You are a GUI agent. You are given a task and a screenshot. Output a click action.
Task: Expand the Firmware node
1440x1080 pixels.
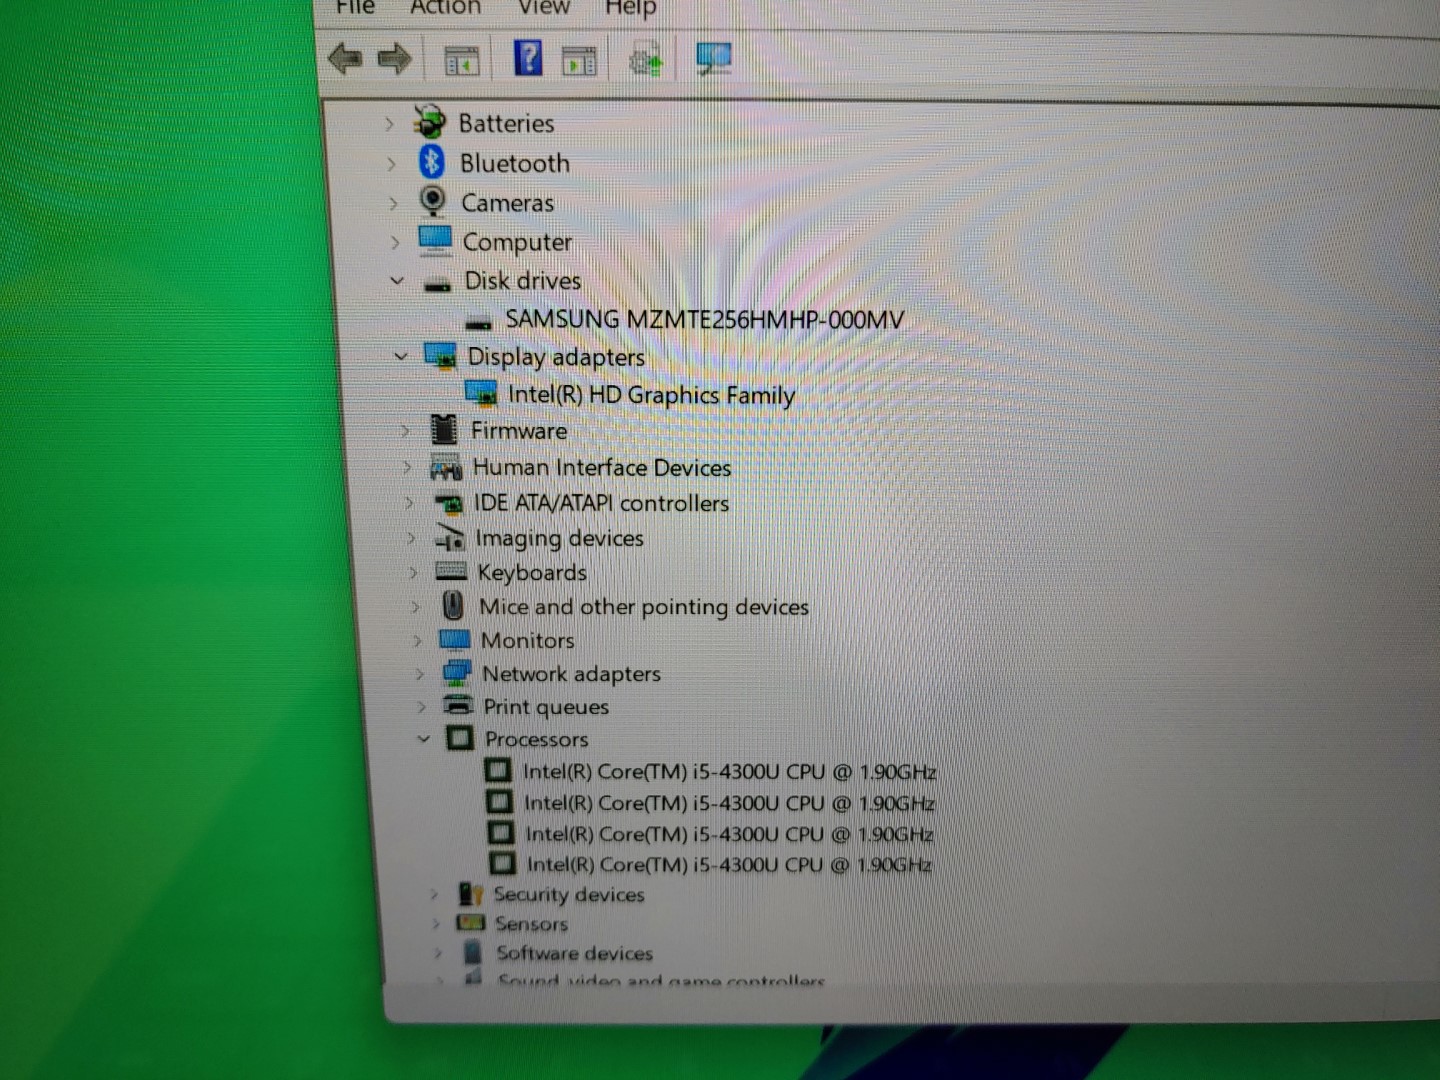[x=405, y=431]
